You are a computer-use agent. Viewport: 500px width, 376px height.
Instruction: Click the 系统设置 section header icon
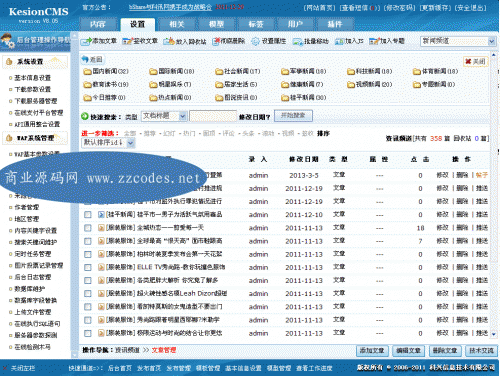[9, 62]
